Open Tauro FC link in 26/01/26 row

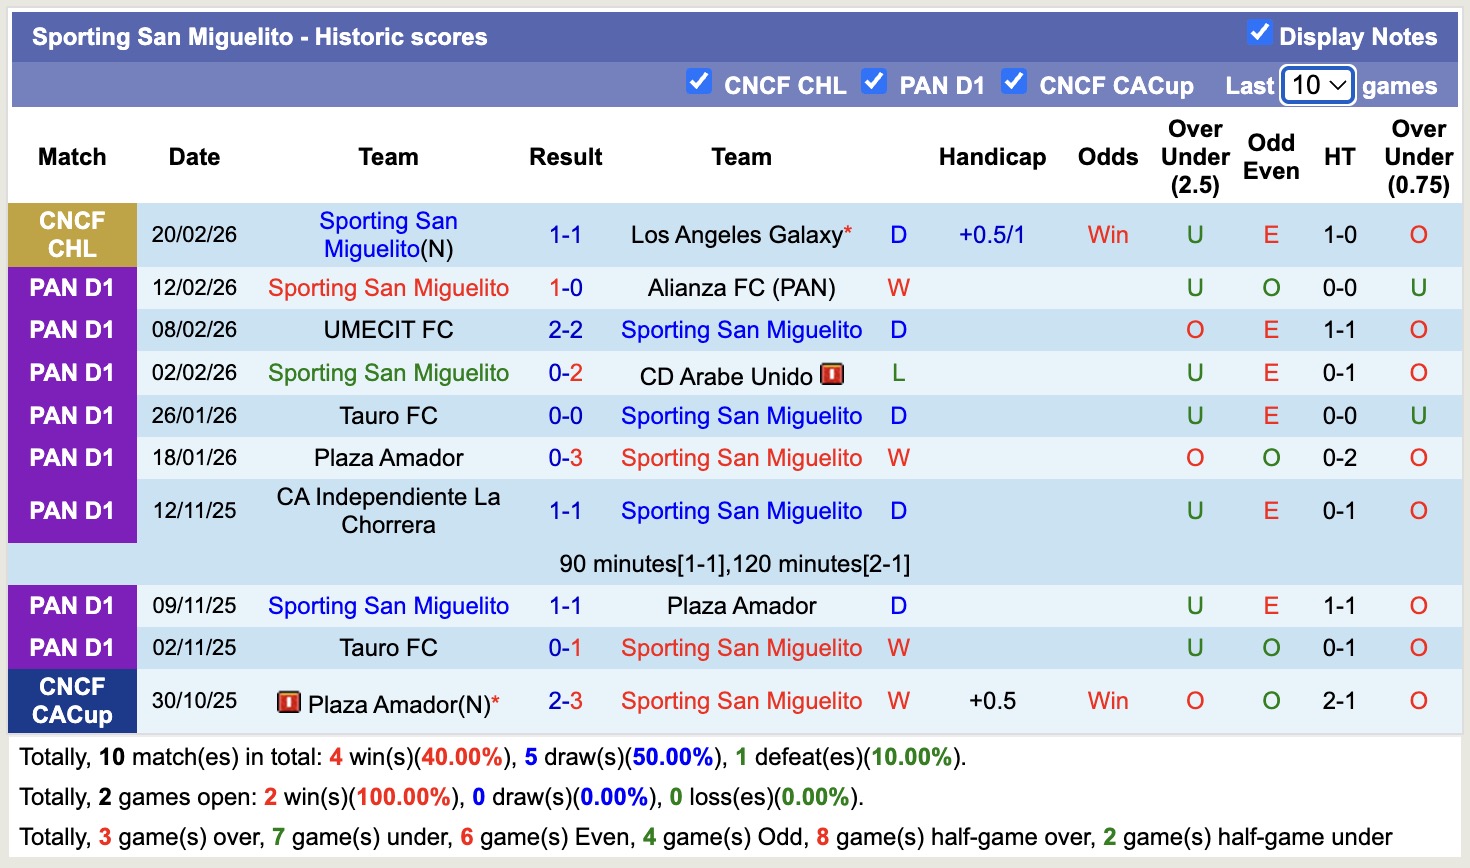click(x=388, y=415)
